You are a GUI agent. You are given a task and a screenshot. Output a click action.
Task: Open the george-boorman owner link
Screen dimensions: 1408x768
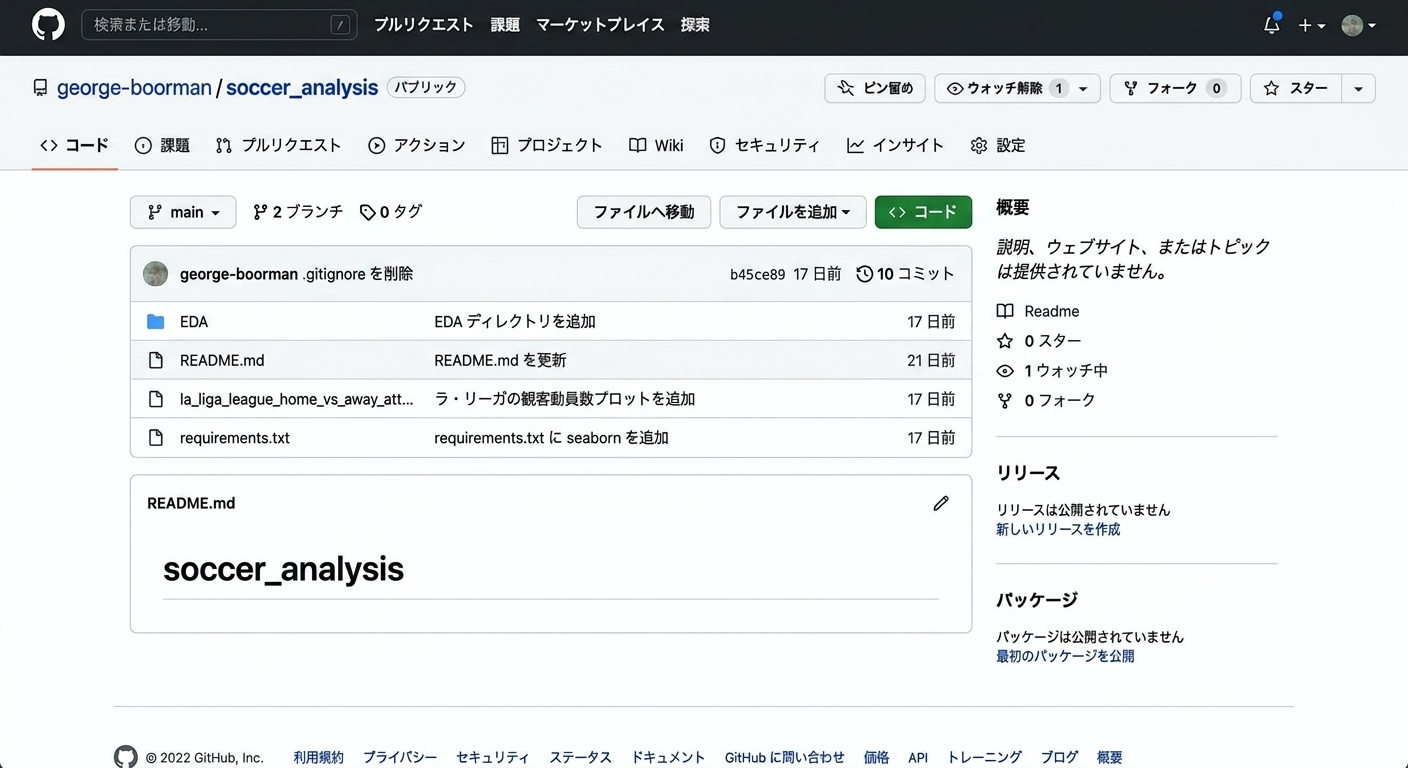tap(134, 88)
